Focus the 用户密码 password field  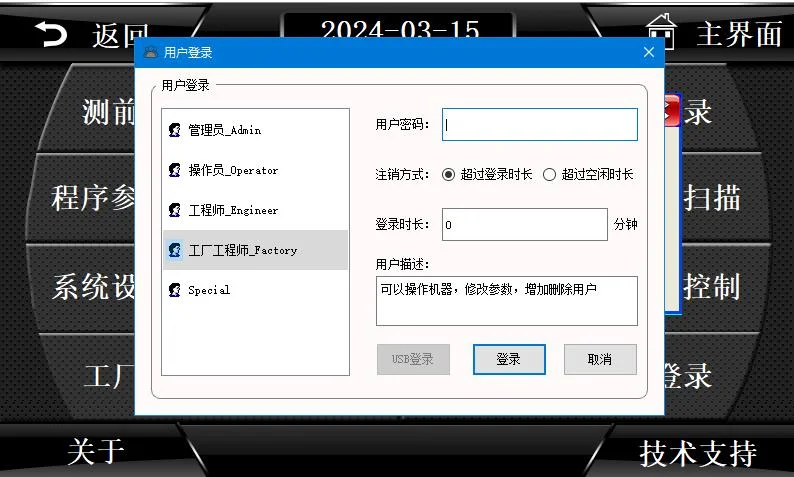click(540, 125)
